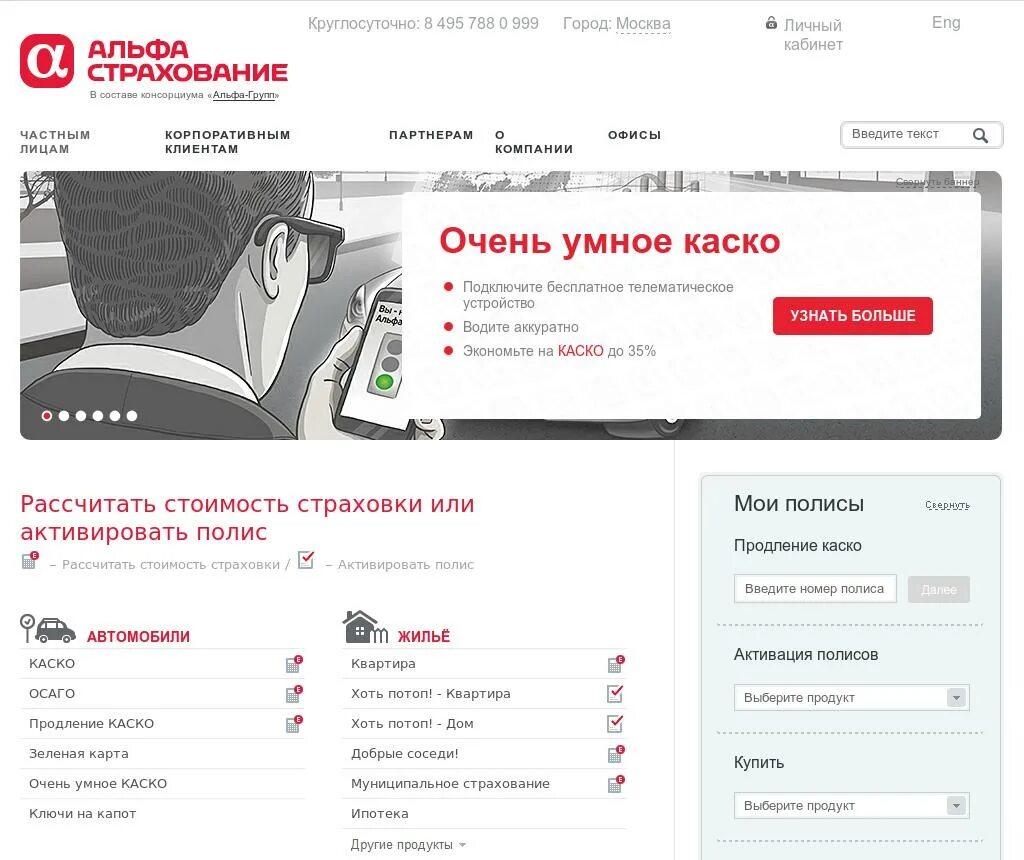The height and width of the screenshot is (860, 1024).
Task: Open the Купить product dropdown
Action: 852,806
